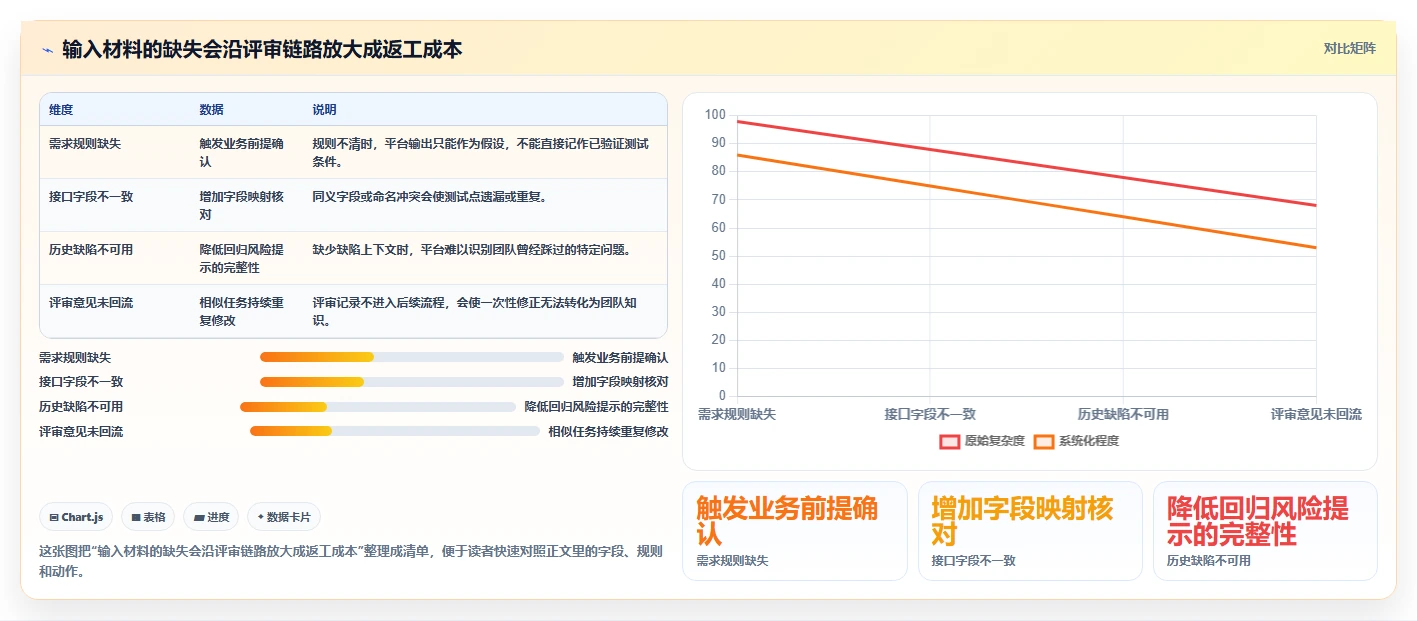This screenshot has height=621, width=1417.
Task: Select the 数据卡片 tag chip
Action: click(284, 517)
